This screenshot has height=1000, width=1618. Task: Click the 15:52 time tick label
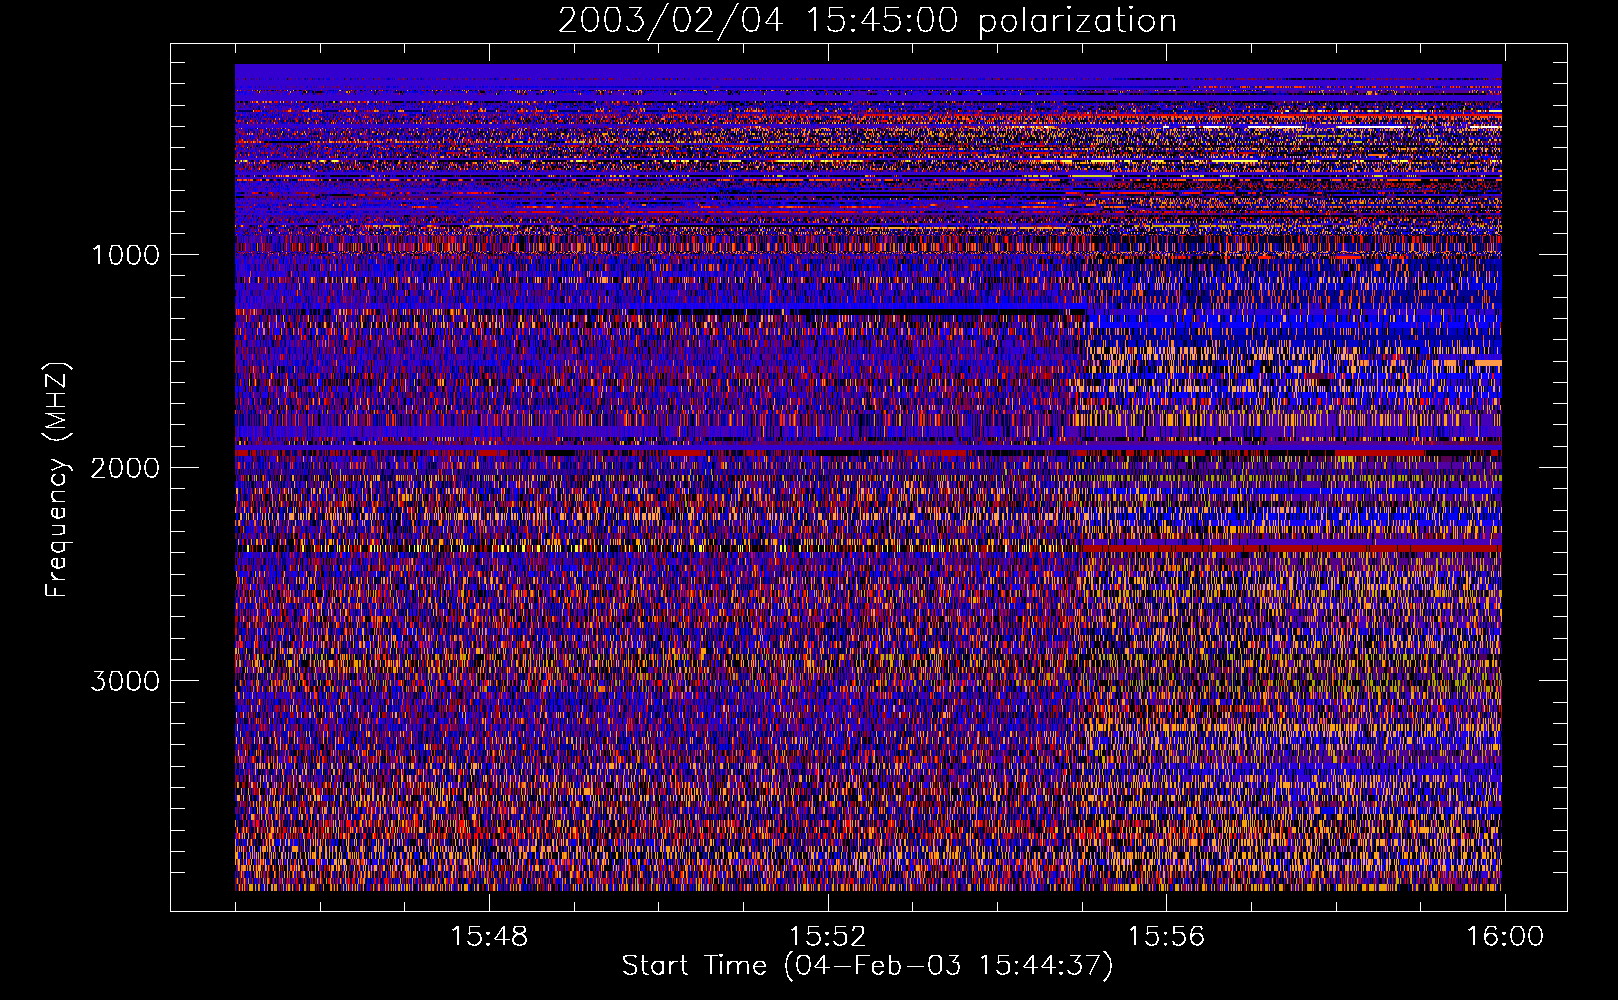[827, 937]
